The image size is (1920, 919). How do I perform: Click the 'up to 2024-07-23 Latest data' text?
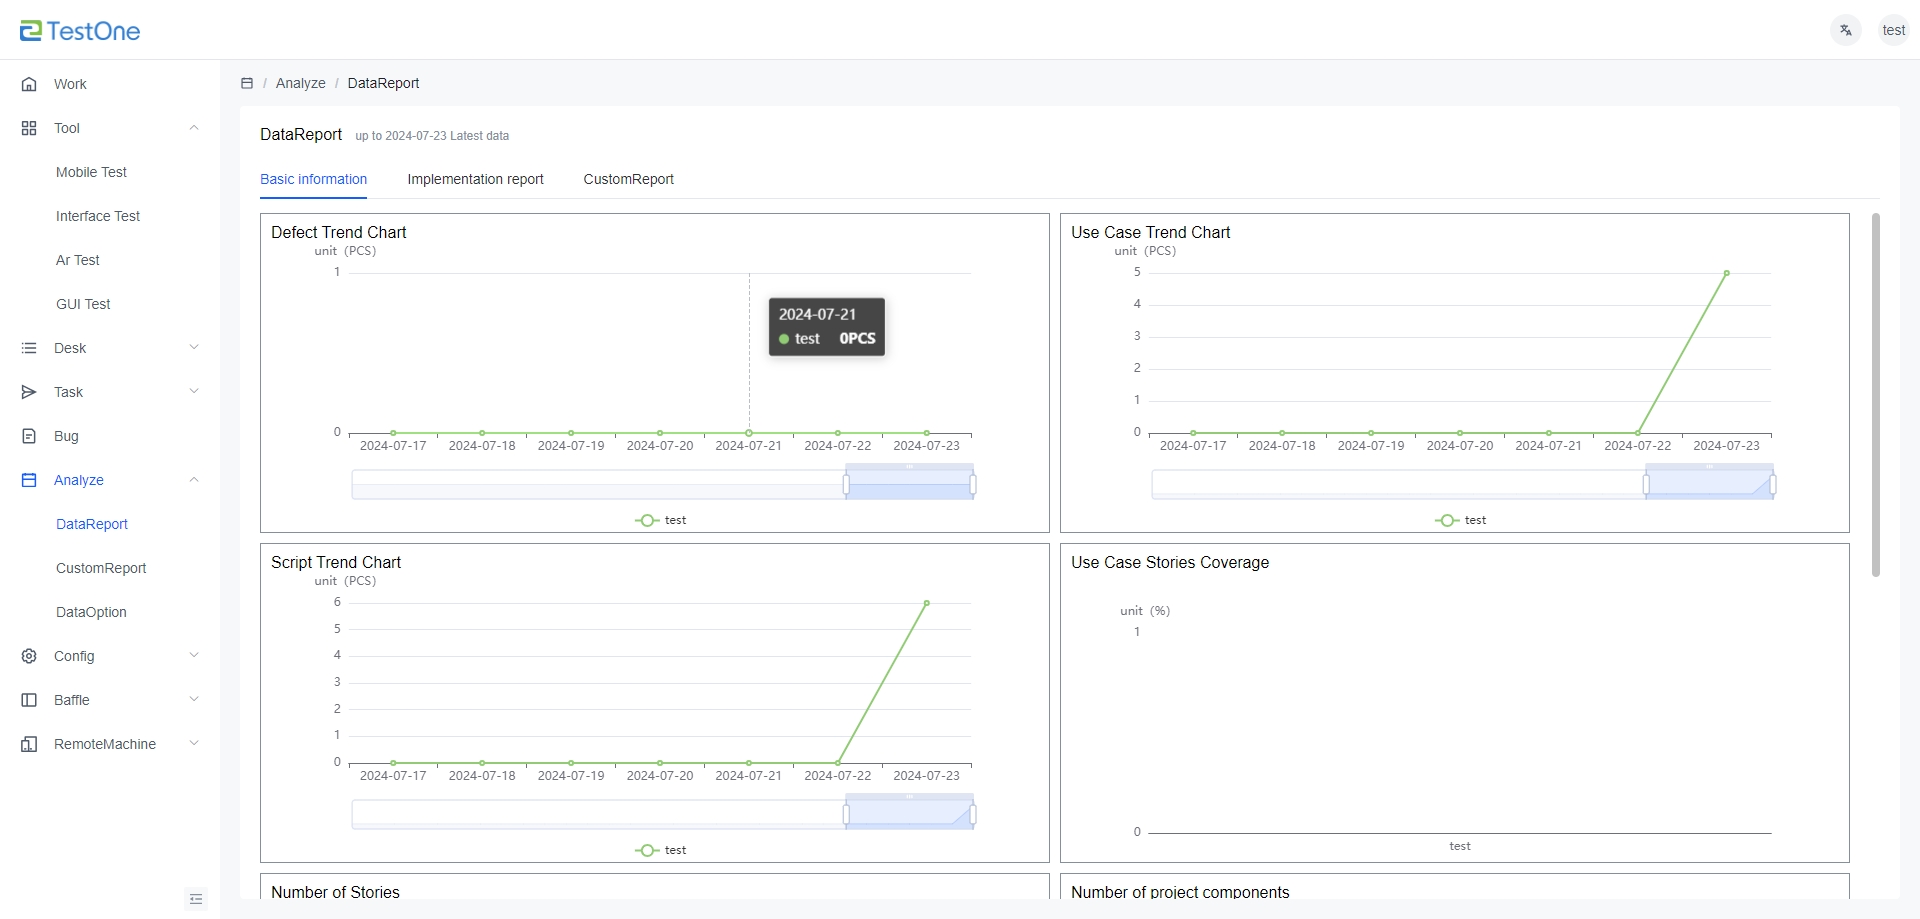click(432, 136)
